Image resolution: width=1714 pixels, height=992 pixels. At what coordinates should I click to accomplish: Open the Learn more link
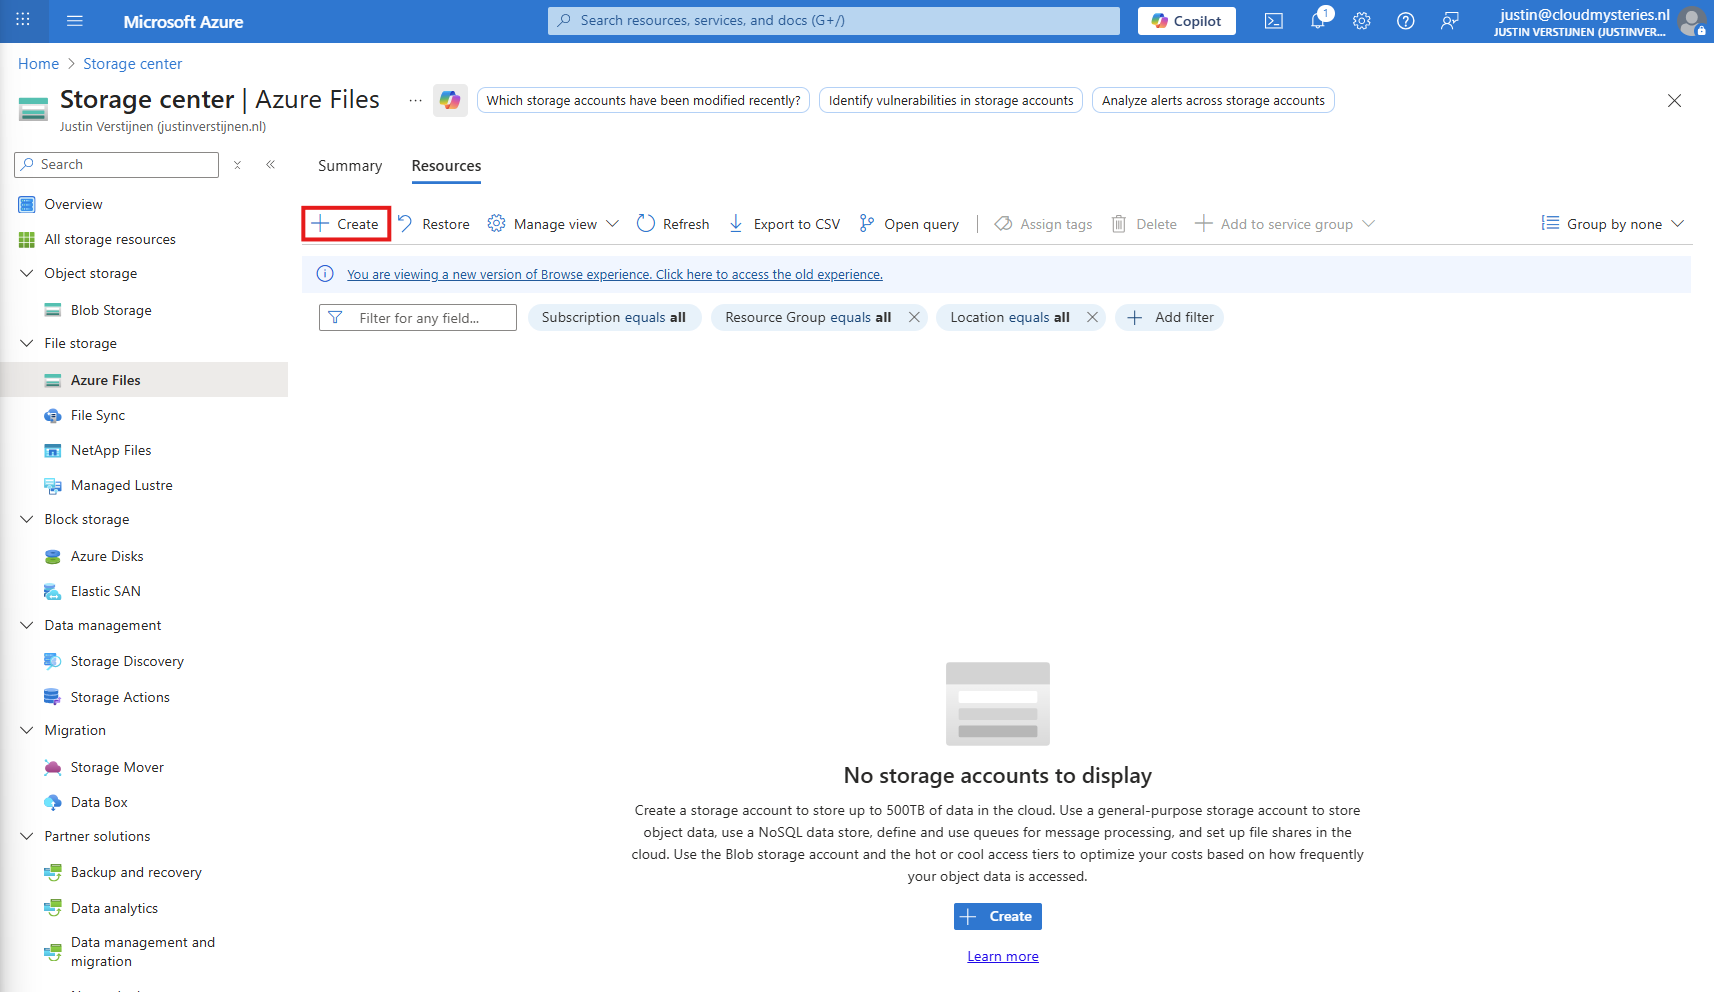tap(1002, 957)
